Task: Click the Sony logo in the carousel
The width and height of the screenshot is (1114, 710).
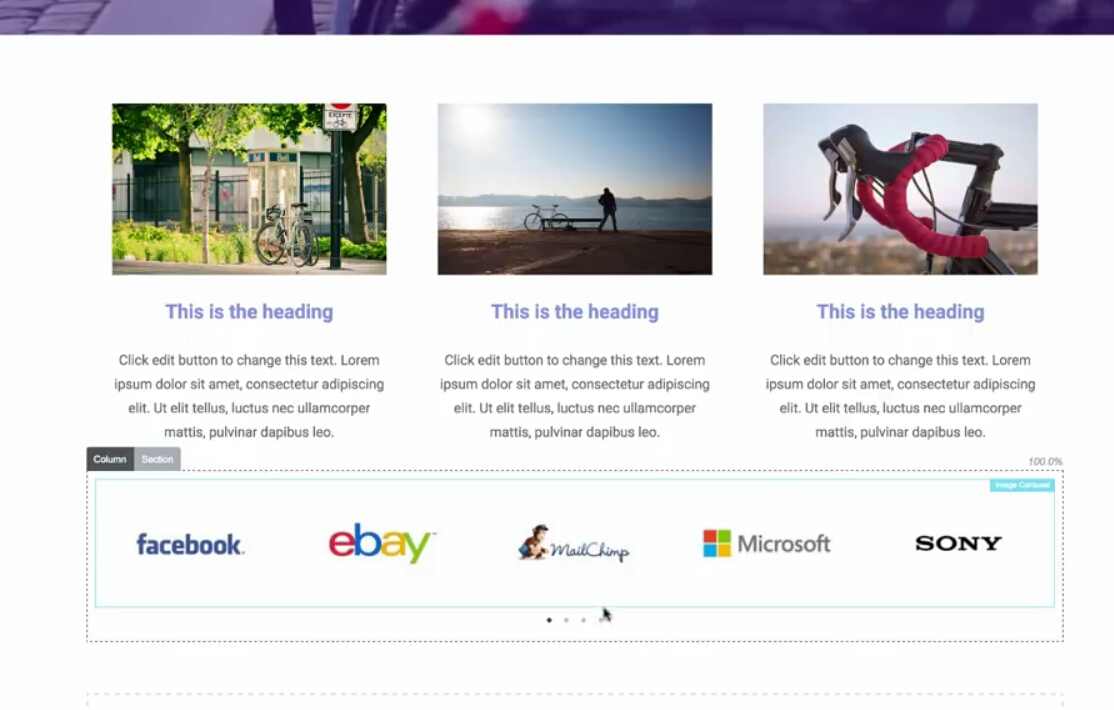Action: tap(958, 544)
